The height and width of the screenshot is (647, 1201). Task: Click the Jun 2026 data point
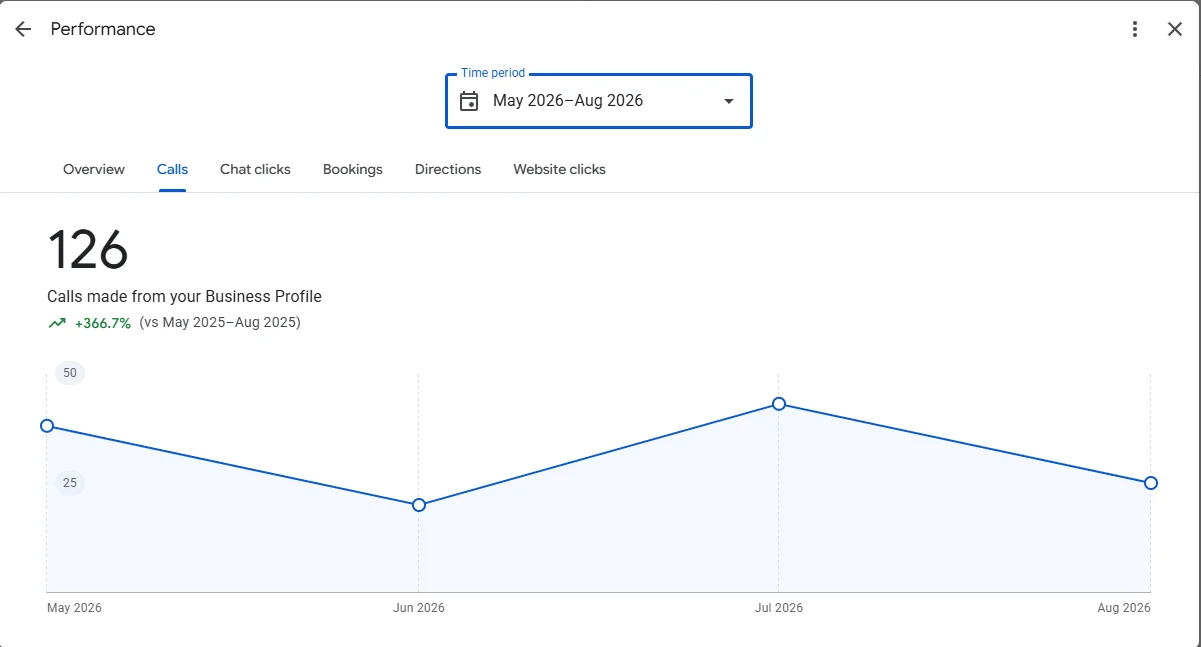pos(419,505)
